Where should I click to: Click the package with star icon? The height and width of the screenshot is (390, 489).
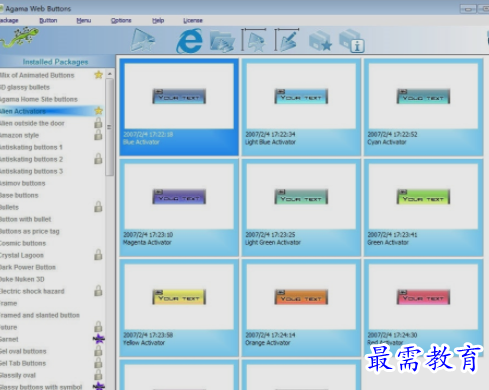(x=320, y=41)
